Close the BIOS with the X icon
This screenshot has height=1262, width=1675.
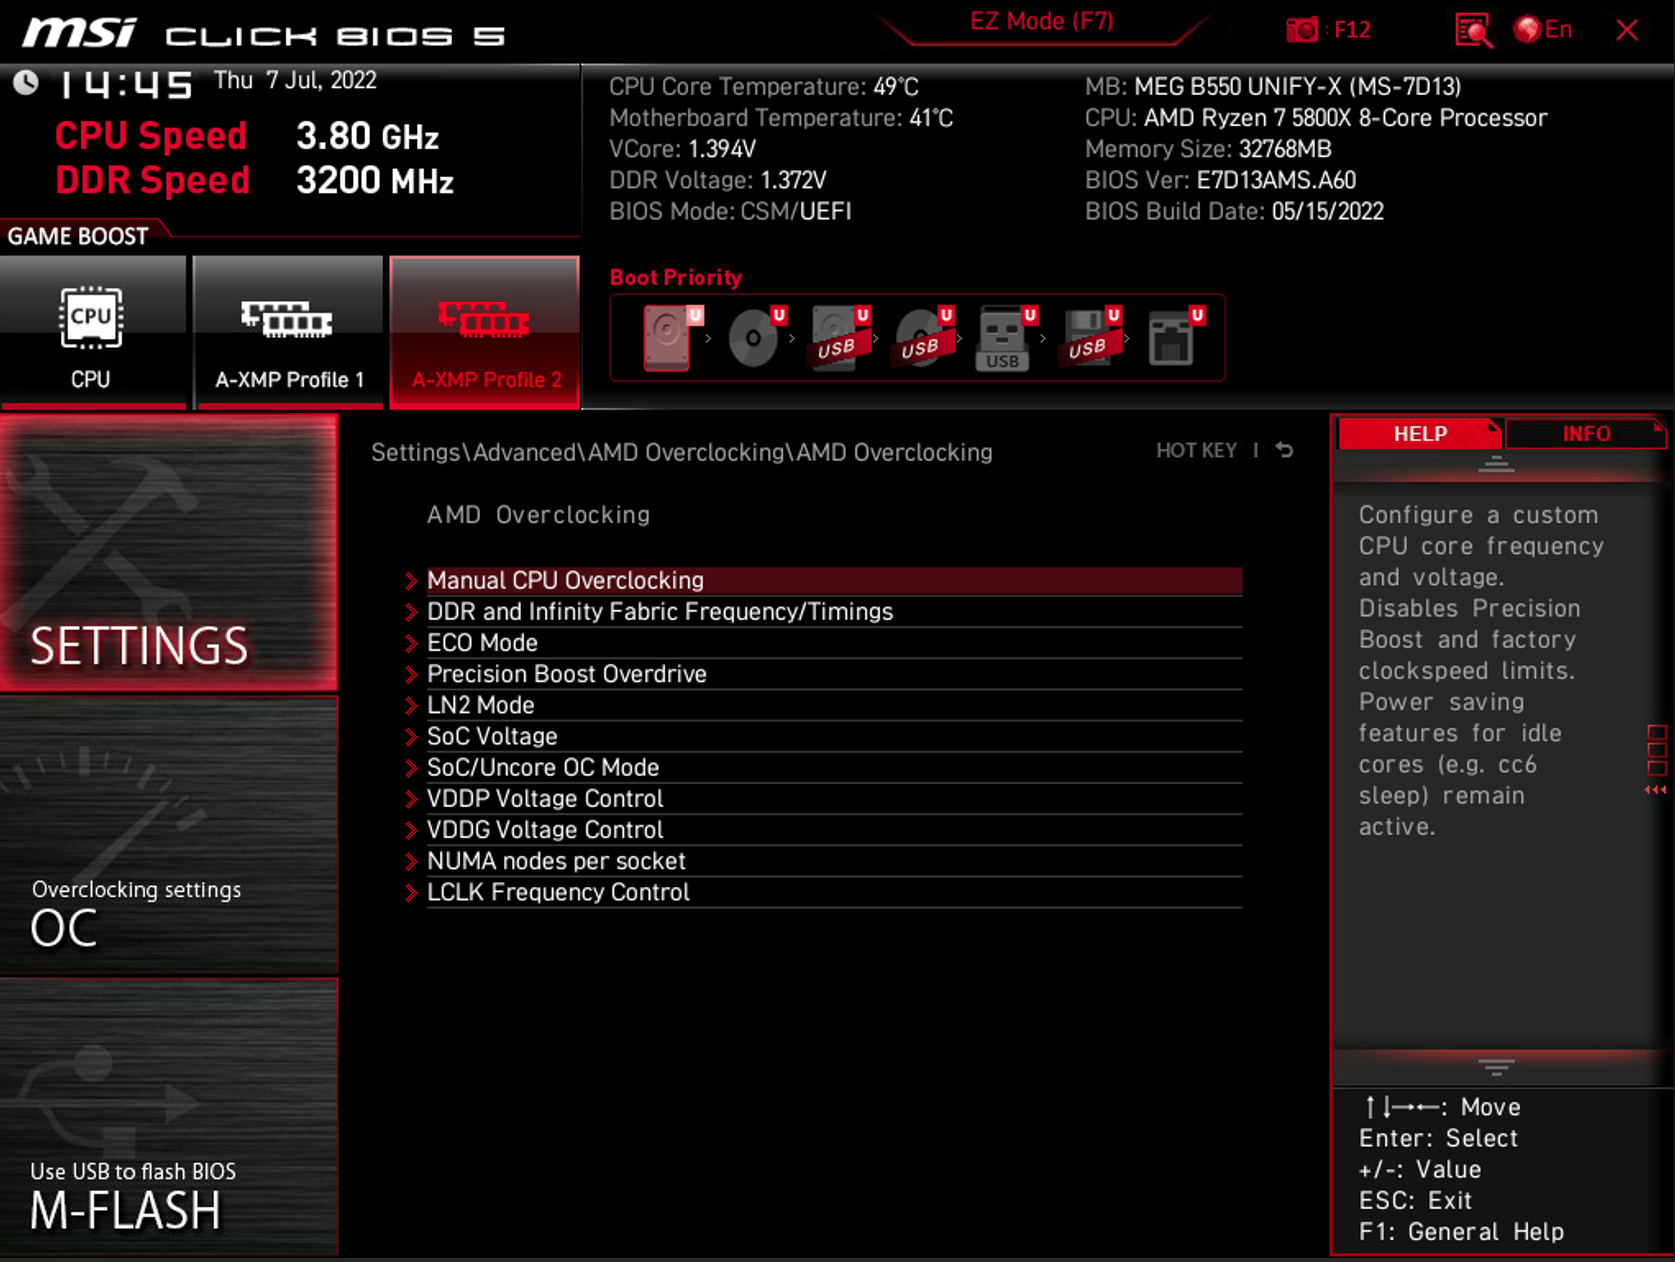[1627, 30]
